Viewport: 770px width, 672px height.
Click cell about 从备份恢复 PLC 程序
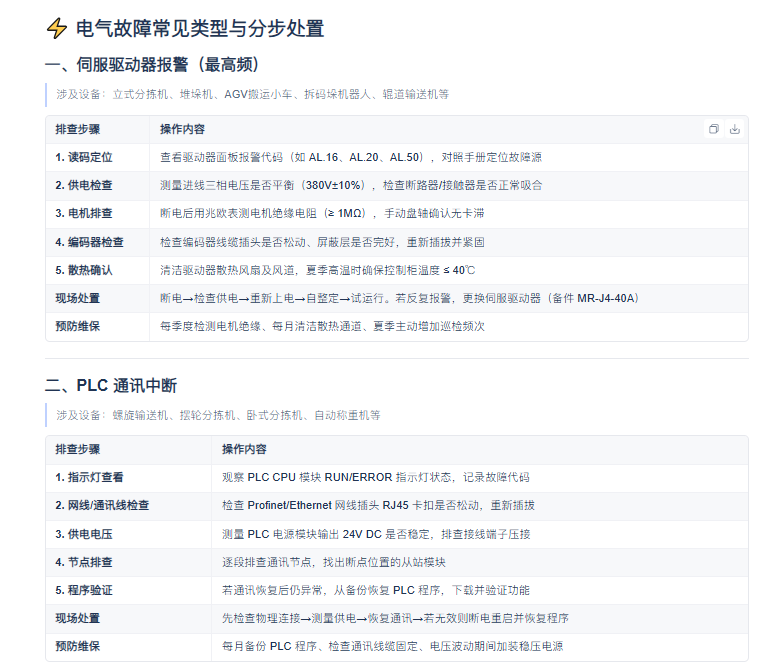480,590
